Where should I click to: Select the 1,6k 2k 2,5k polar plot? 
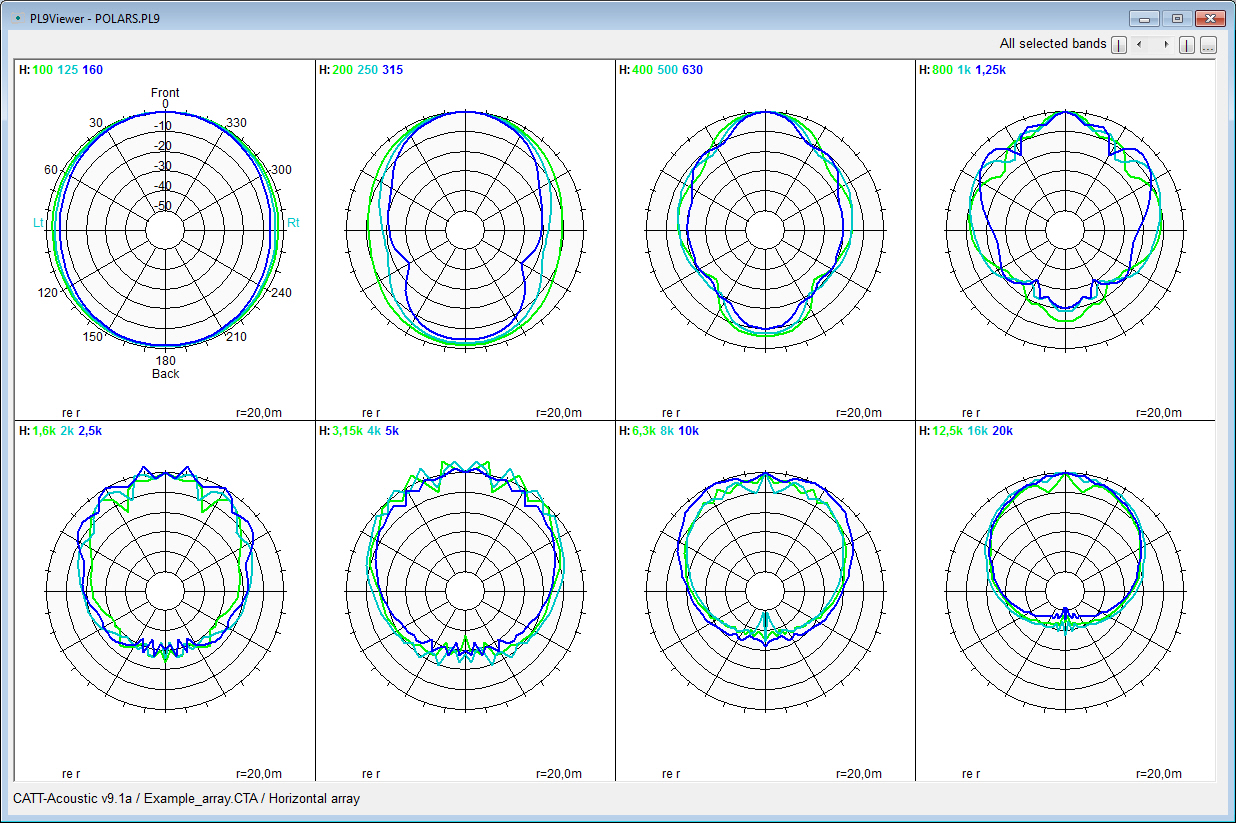tap(165, 591)
